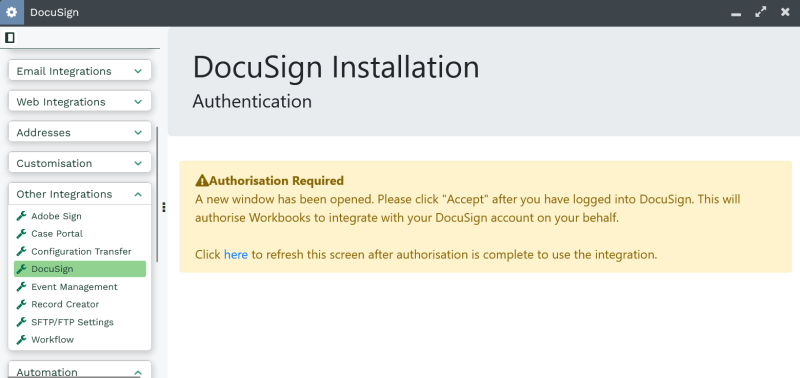The width and height of the screenshot is (800, 378).
Task: Click wrench icon next to SFTP/FTP Settings
Action: (x=21, y=322)
